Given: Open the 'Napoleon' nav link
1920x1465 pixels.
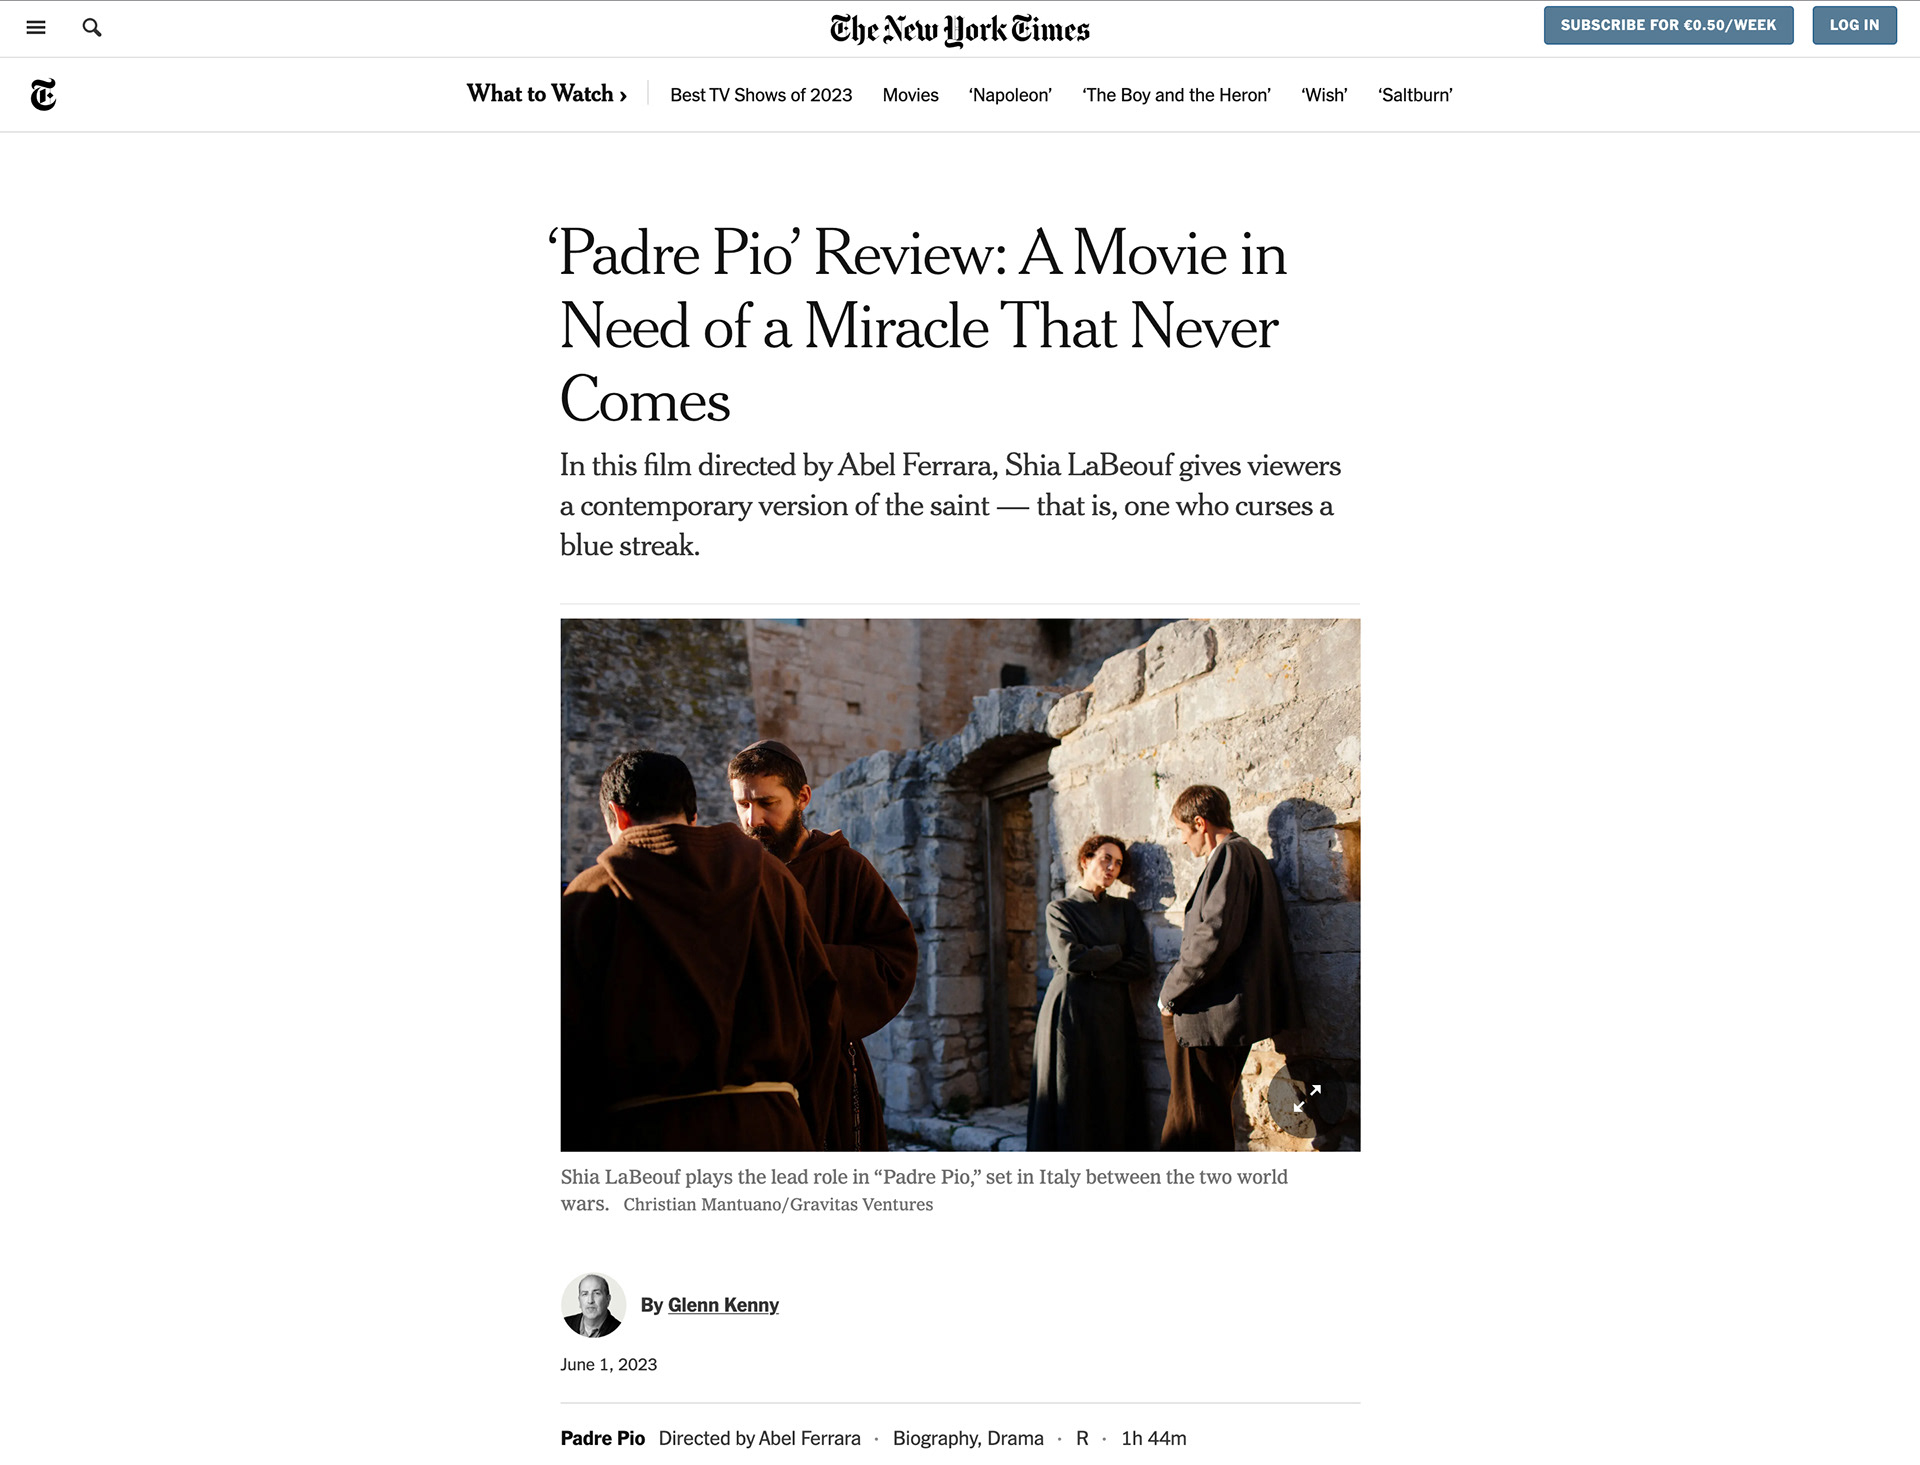Looking at the screenshot, I should pyautogui.click(x=1010, y=95).
